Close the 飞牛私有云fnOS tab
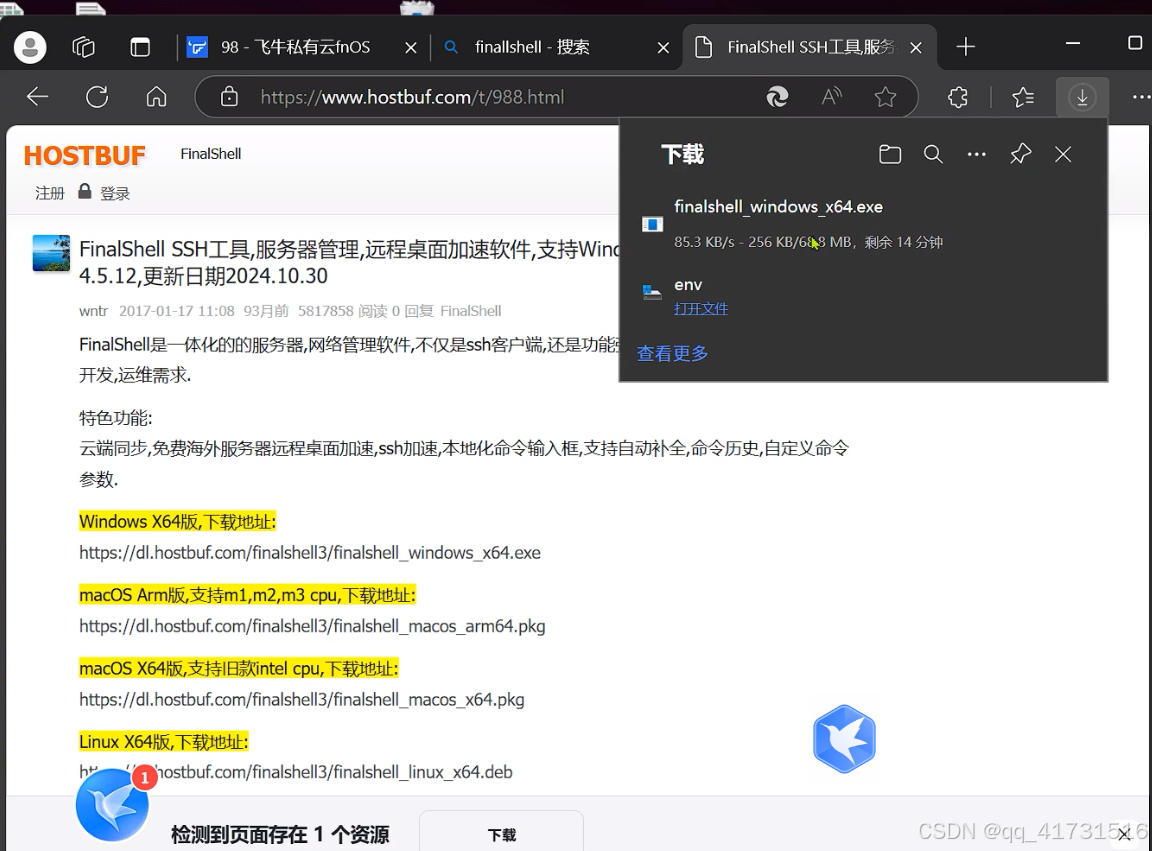This screenshot has width=1152, height=851. [411, 48]
